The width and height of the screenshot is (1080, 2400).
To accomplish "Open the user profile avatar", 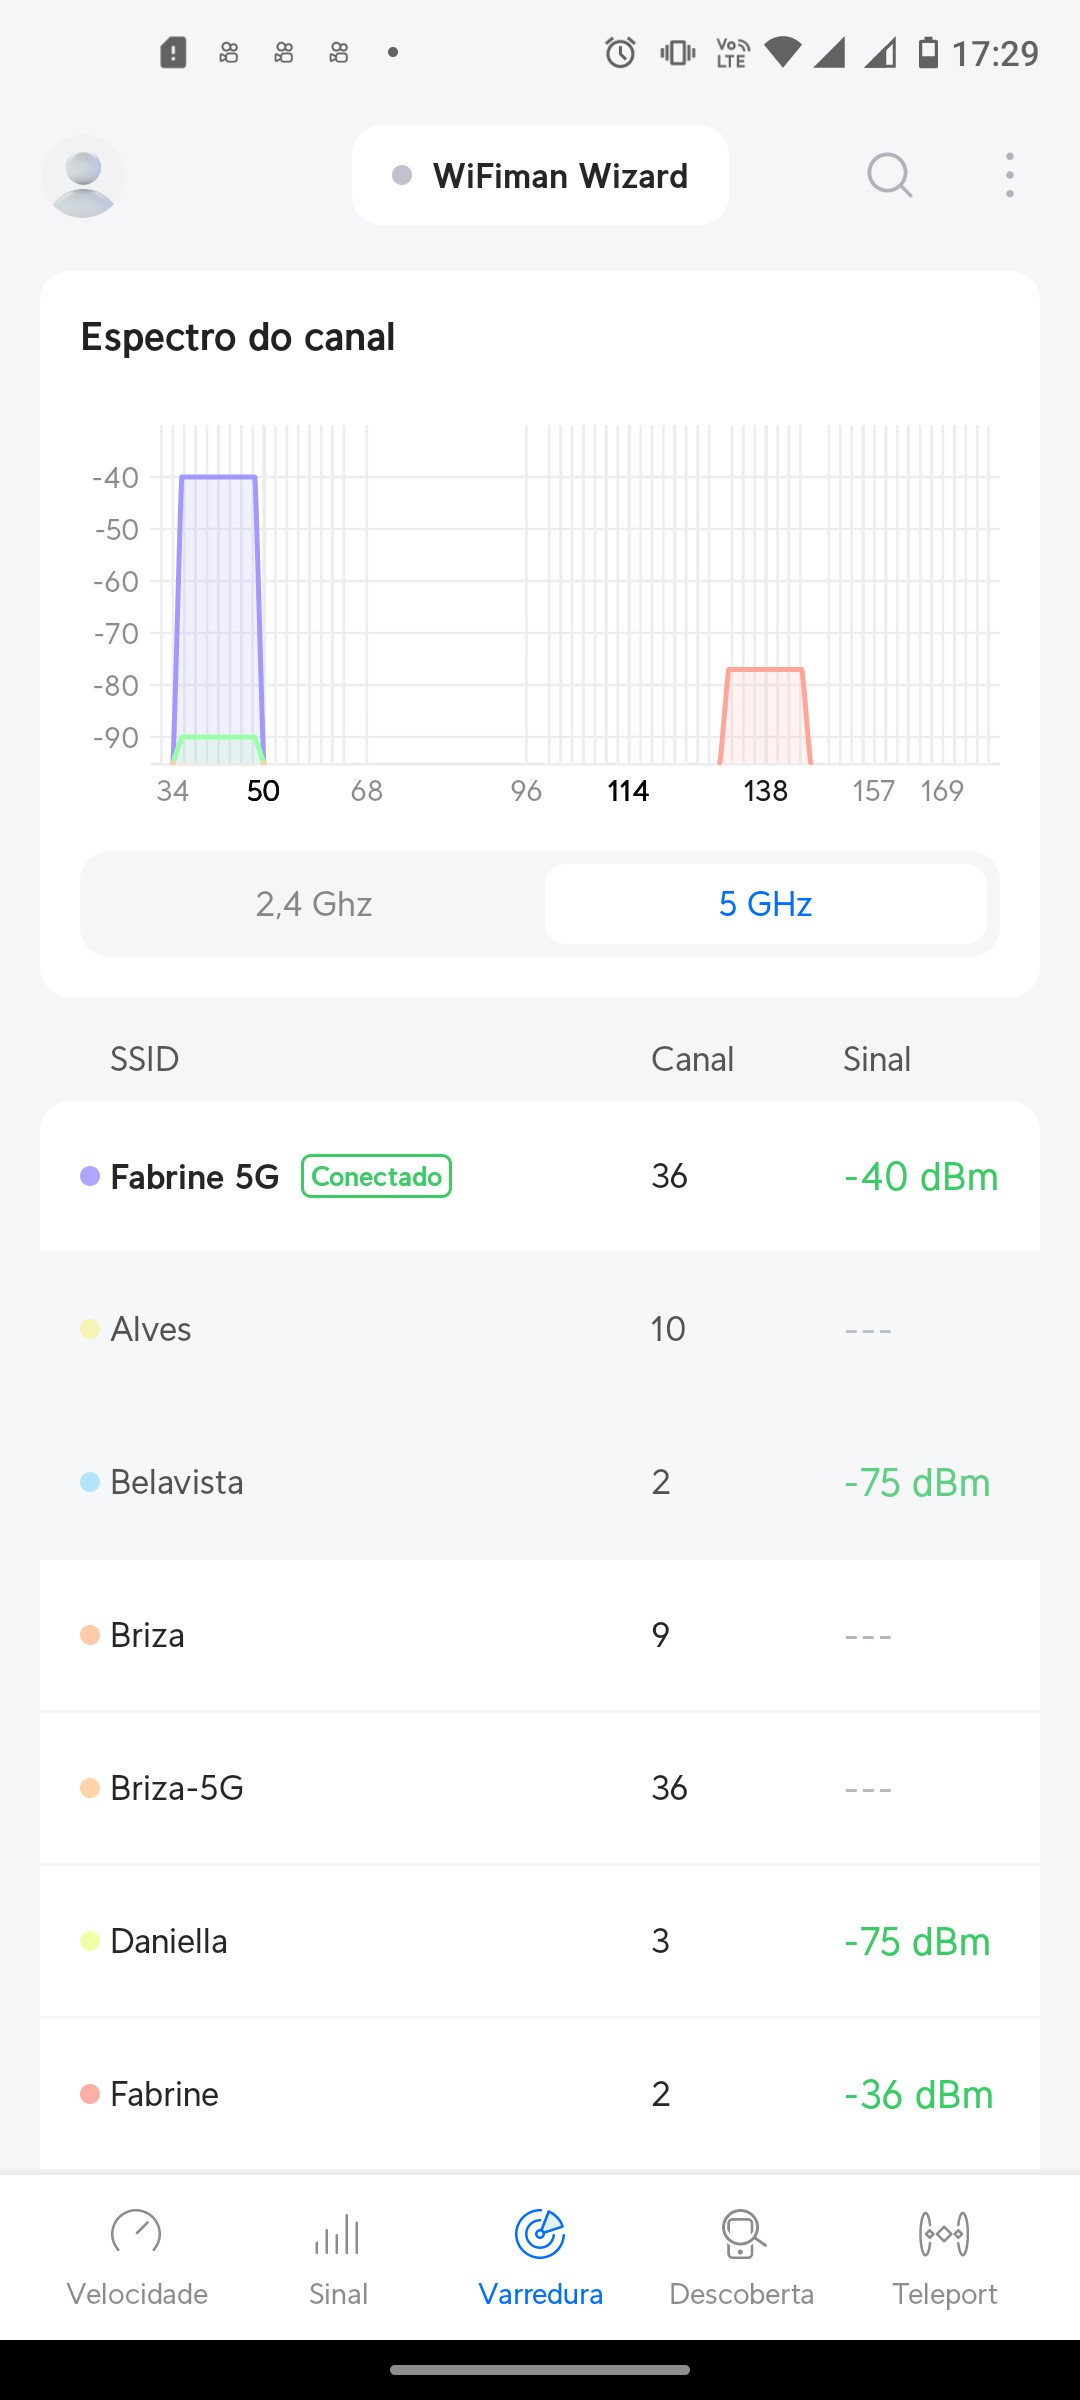I will pyautogui.click(x=83, y=177).
